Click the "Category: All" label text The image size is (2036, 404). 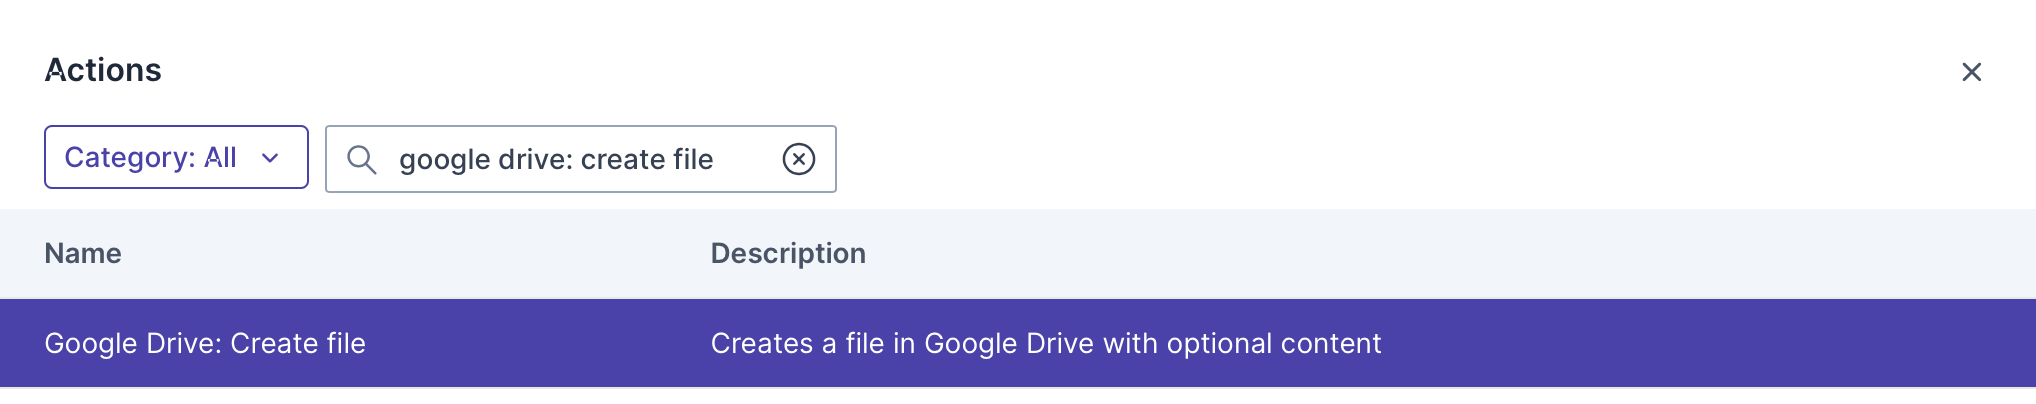150,157
